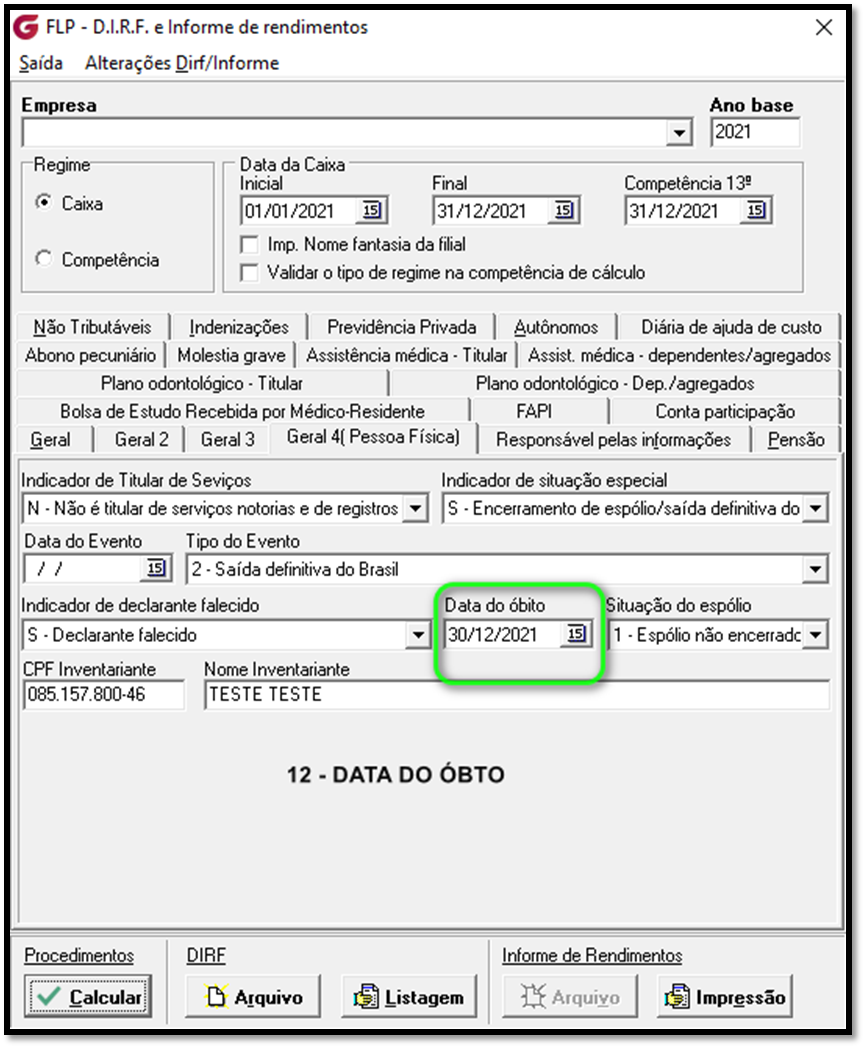Screen dimensions: 865x1048
Task: Switch to the Não Tributáveis tab
Action: tap(92, 327)
